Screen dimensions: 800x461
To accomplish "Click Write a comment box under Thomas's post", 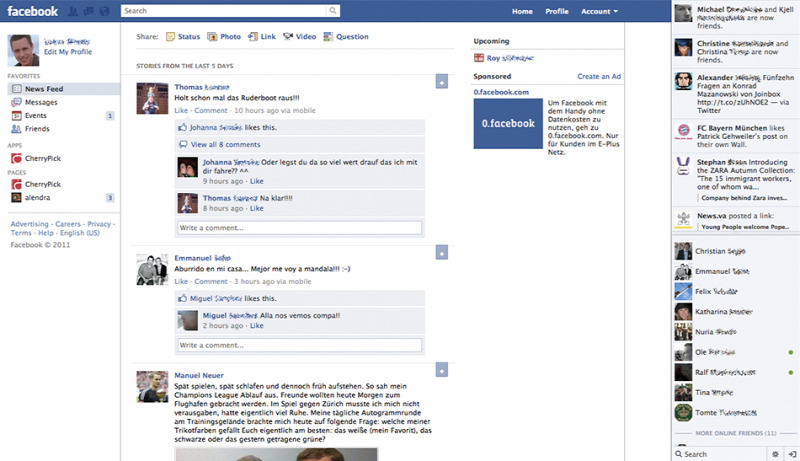I will tap(299, 228).
